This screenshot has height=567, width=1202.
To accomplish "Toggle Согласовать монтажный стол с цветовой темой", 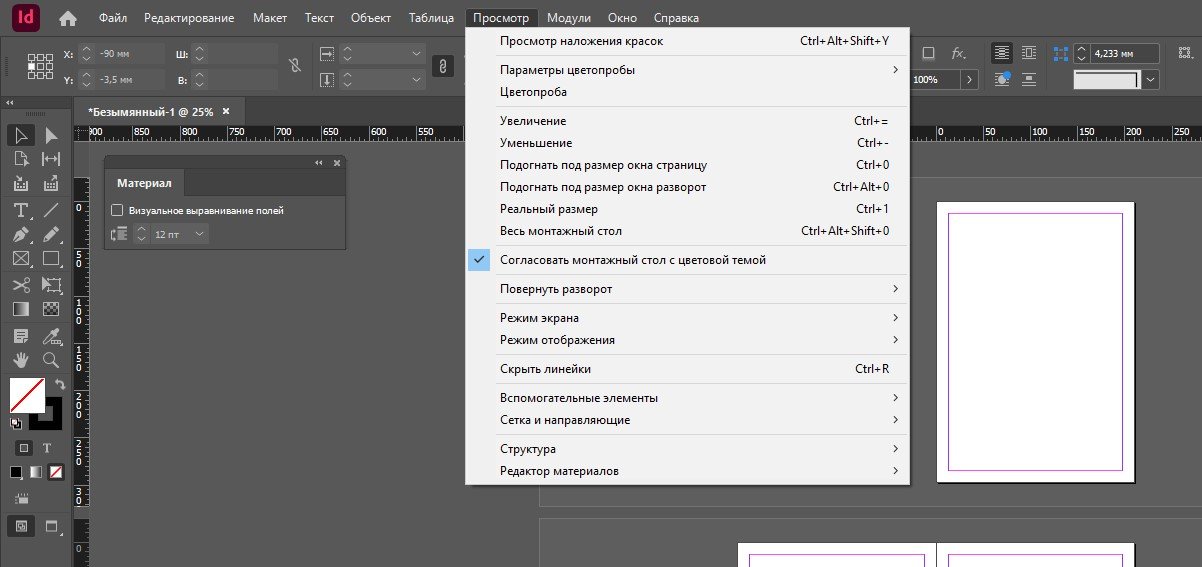I will tap(687, 260).
